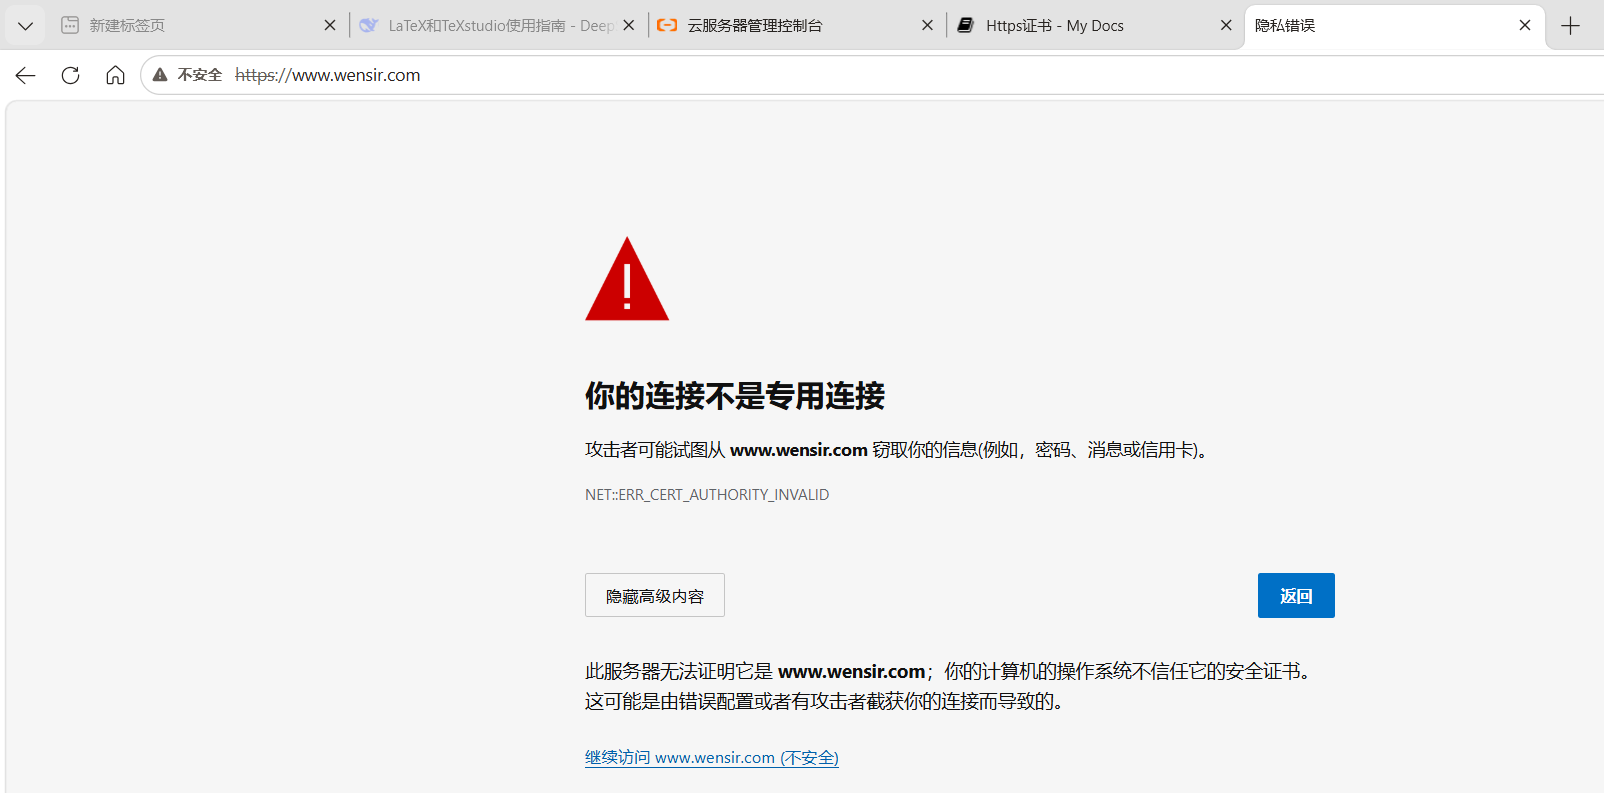Close the 隐私错误 tab
Image resolution: width=1604 pixels, height=793 pixels.
coord(1525,26)
